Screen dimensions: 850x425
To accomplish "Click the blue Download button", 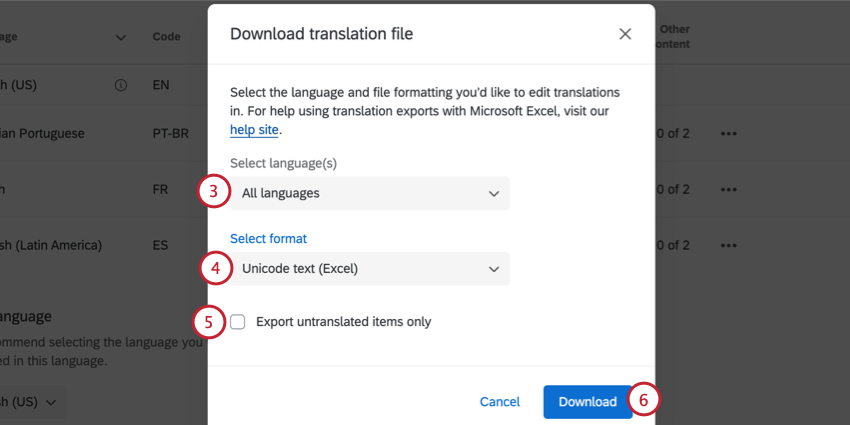I will tap(587, 401).
